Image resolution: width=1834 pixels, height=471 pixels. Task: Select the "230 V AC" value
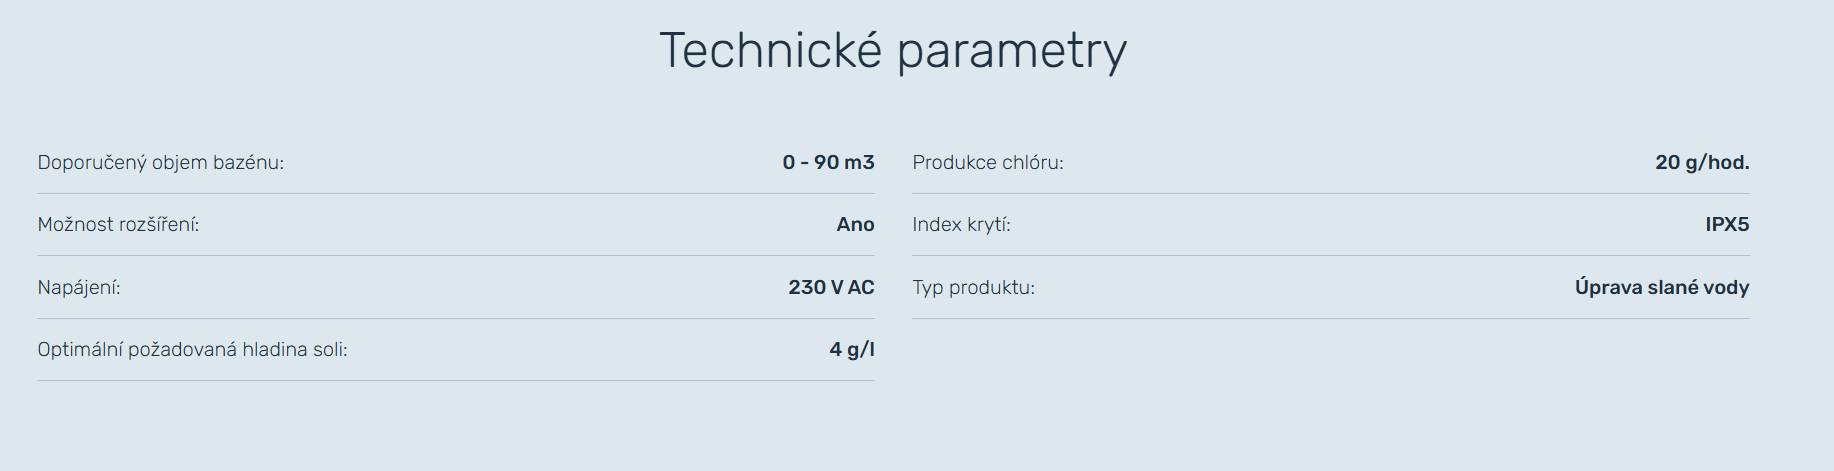click(x=831, y=287)
